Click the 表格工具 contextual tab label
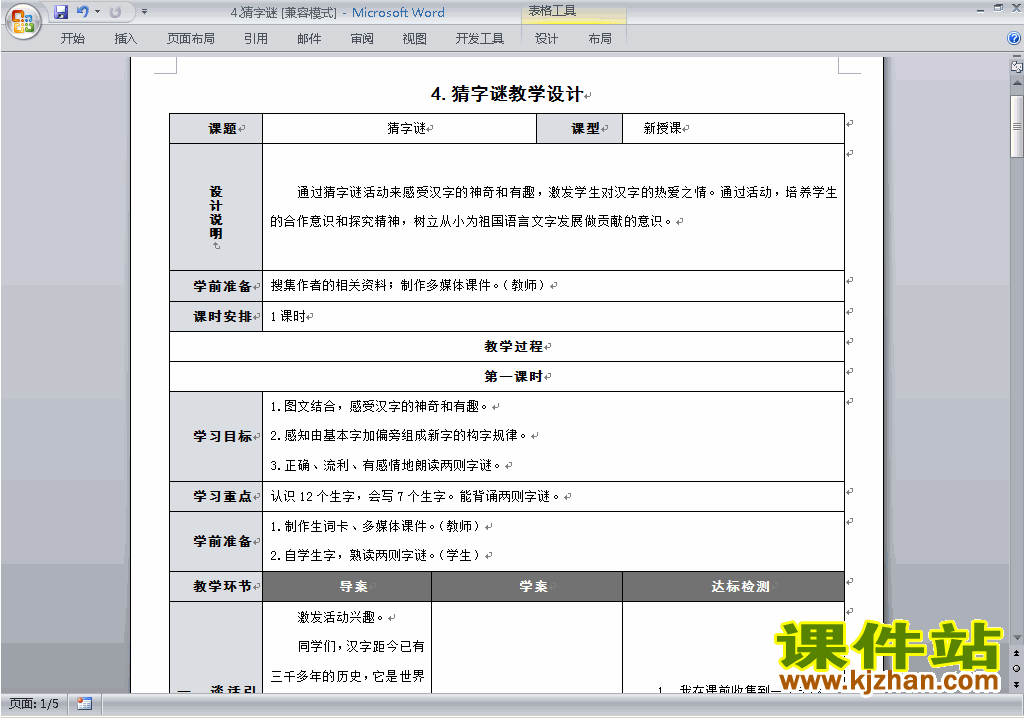The image size is (1024, 718). [552, 11]
